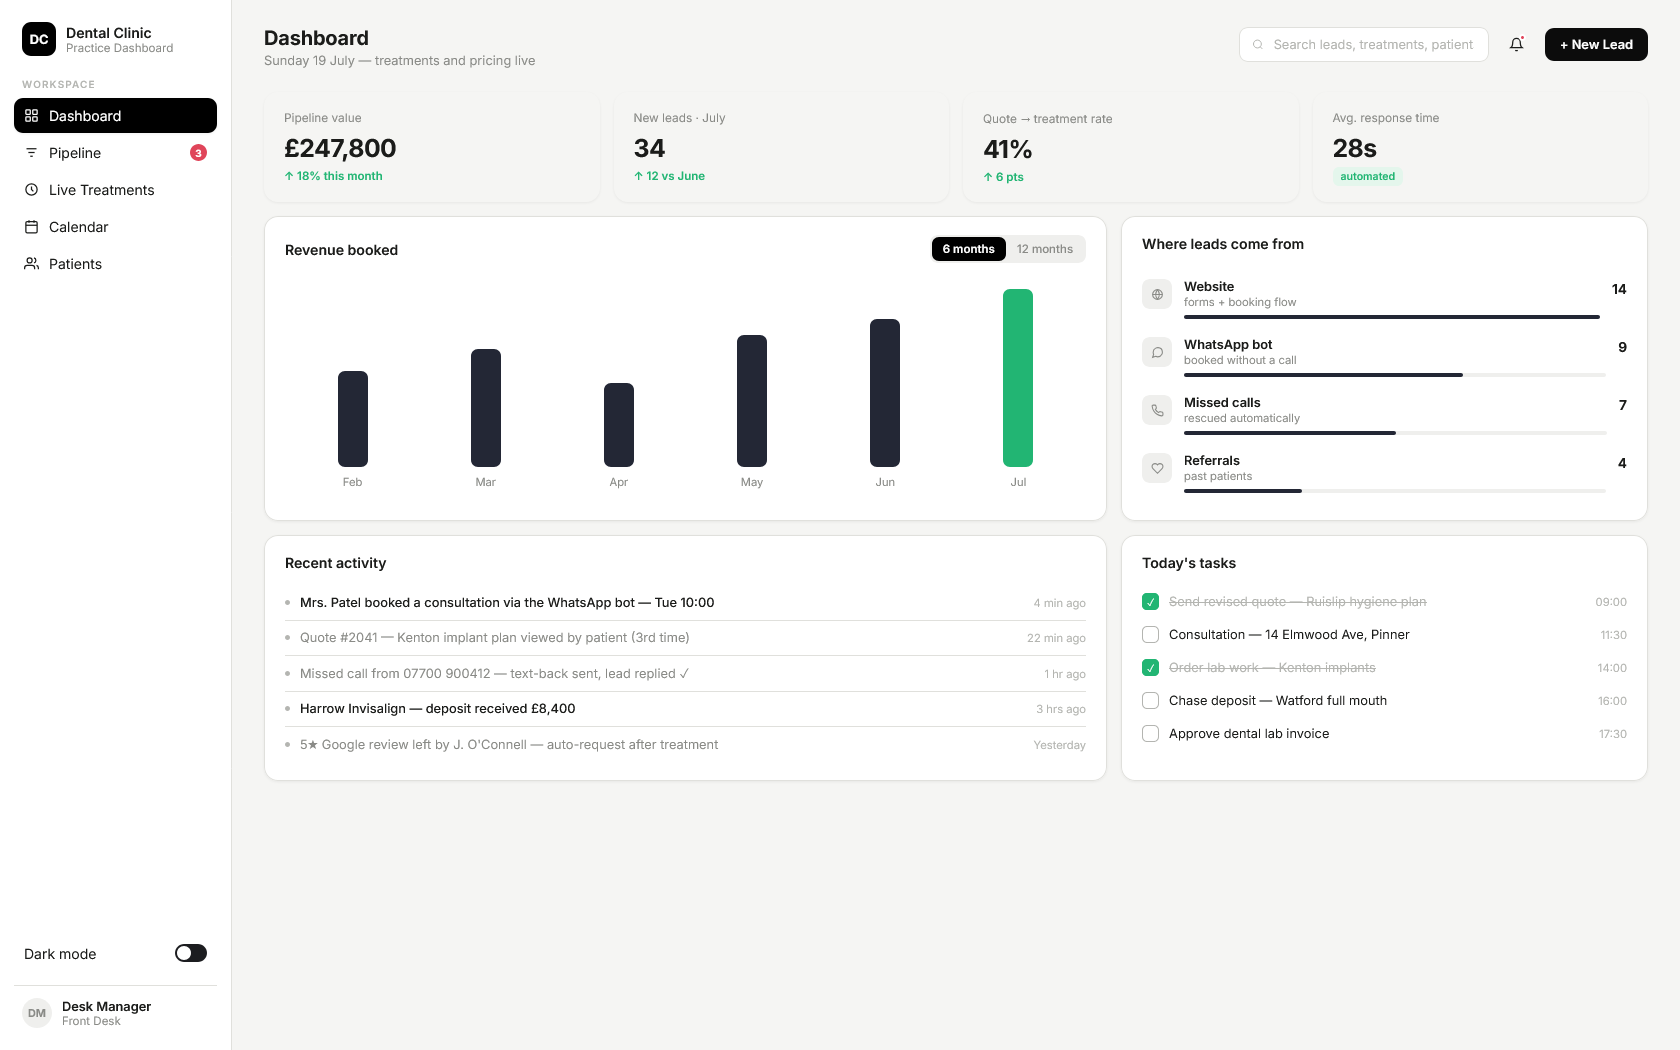
Task: Uncheck Send revised quote task
Action: [x=1150, y=602]
